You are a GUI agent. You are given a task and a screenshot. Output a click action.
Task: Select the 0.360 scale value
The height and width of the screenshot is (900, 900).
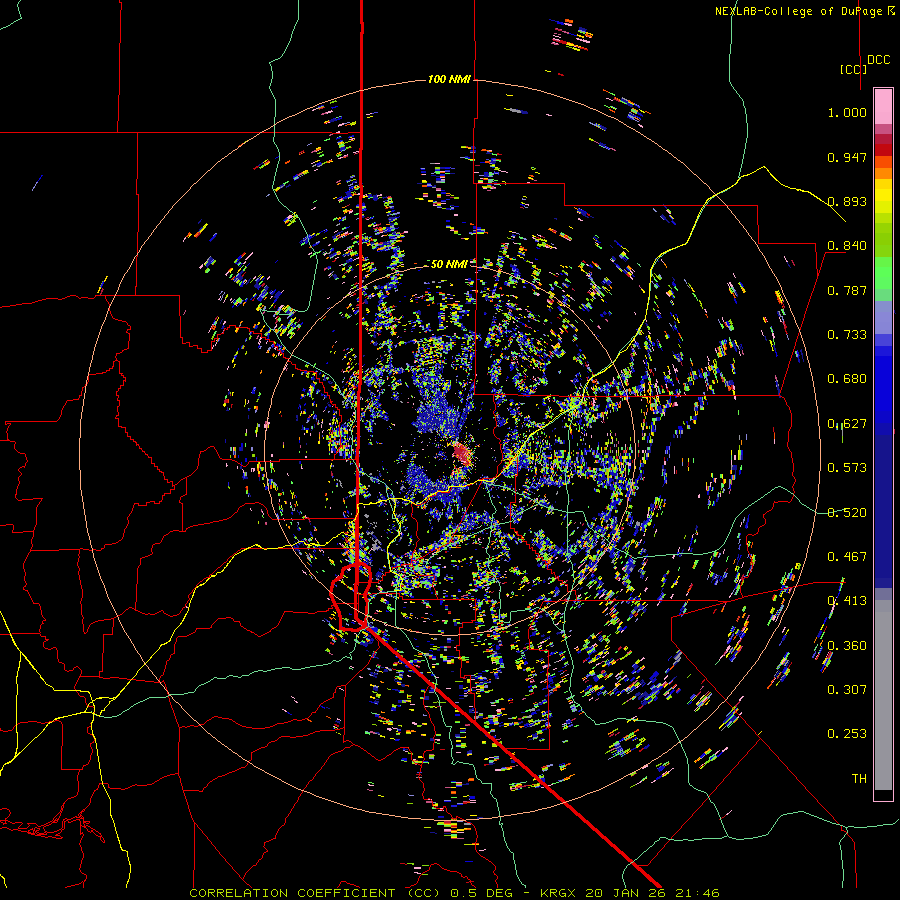pyautogui.click(x=847, y=646)
